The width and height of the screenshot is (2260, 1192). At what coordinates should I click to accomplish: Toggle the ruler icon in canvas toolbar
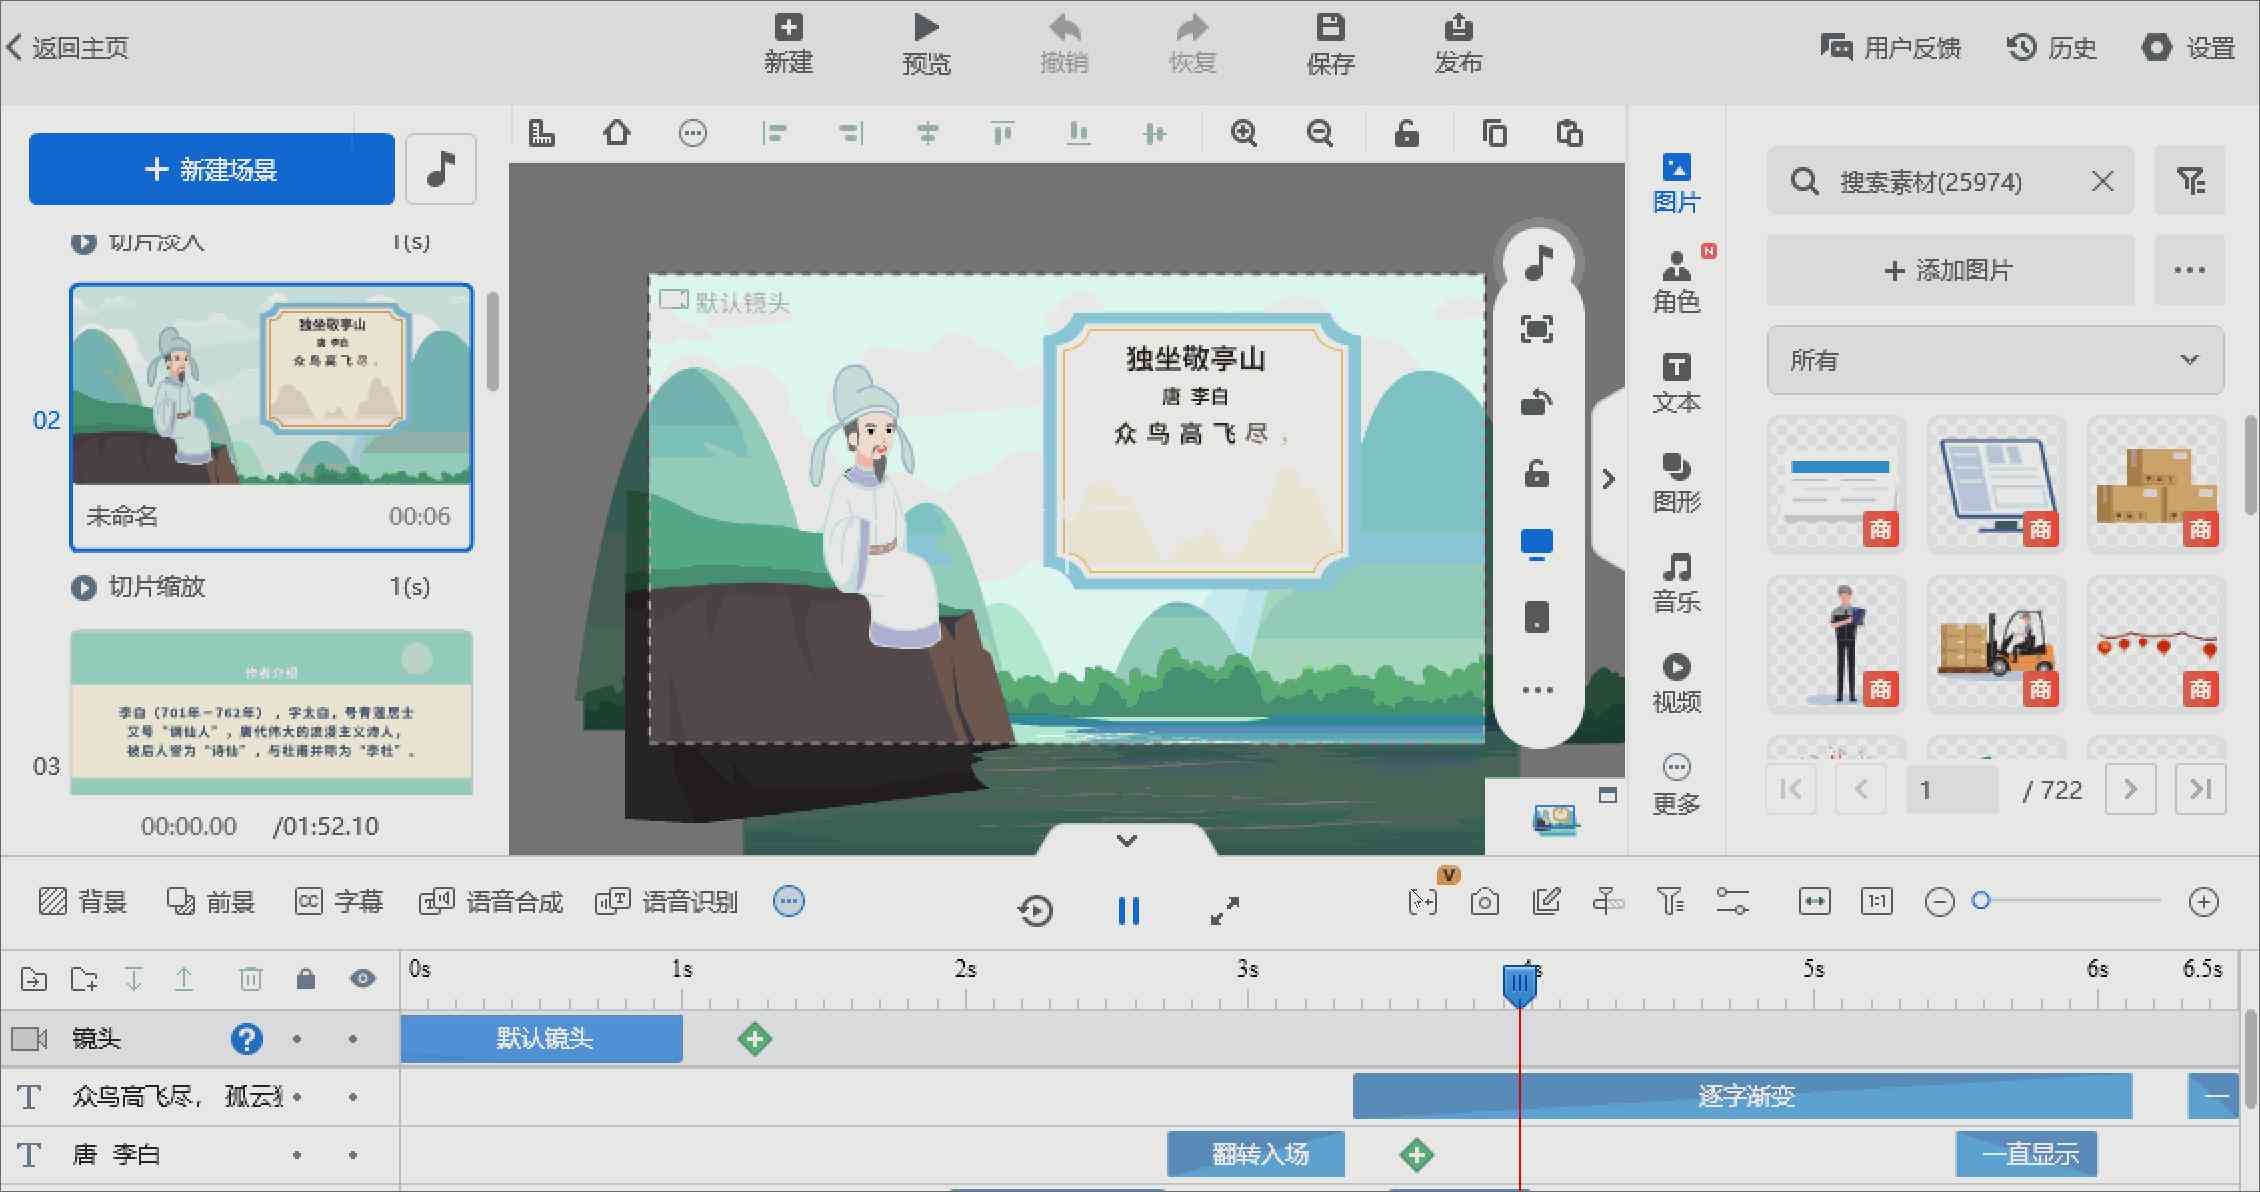(541, 133)
